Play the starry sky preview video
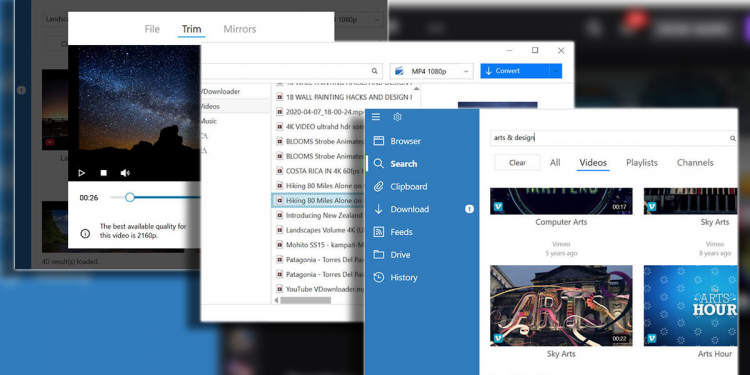The height and width of the screenshot is (375, 750). pos(81,173)
